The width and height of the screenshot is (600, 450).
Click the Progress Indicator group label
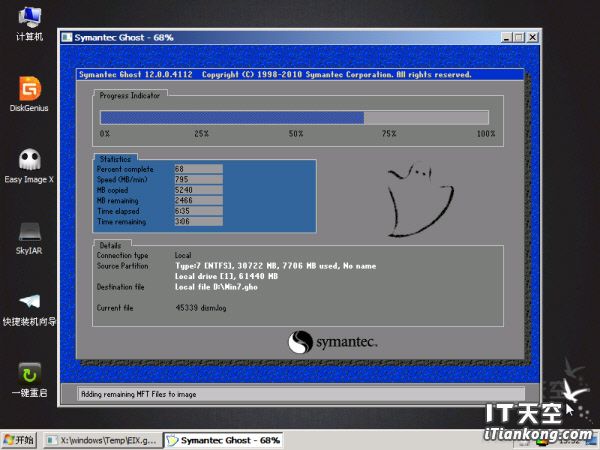(129, 96)
